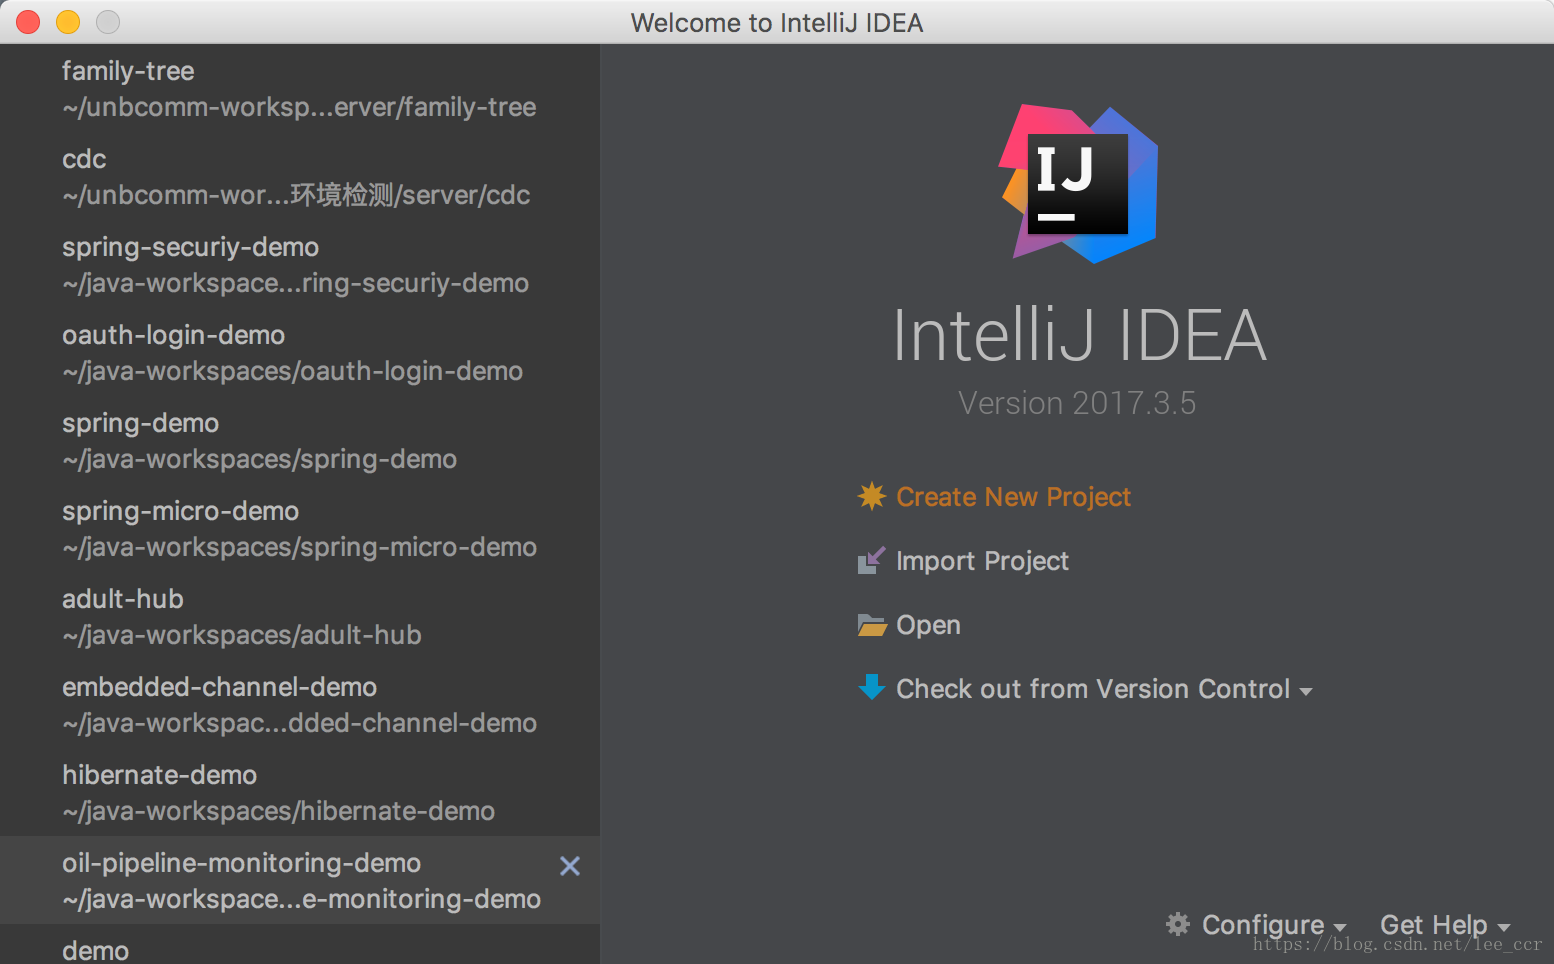This screenshot has width=1554, height=964.
Task: Open recent project family-tree
Action: pyautogui.click(x=300, y=88)
